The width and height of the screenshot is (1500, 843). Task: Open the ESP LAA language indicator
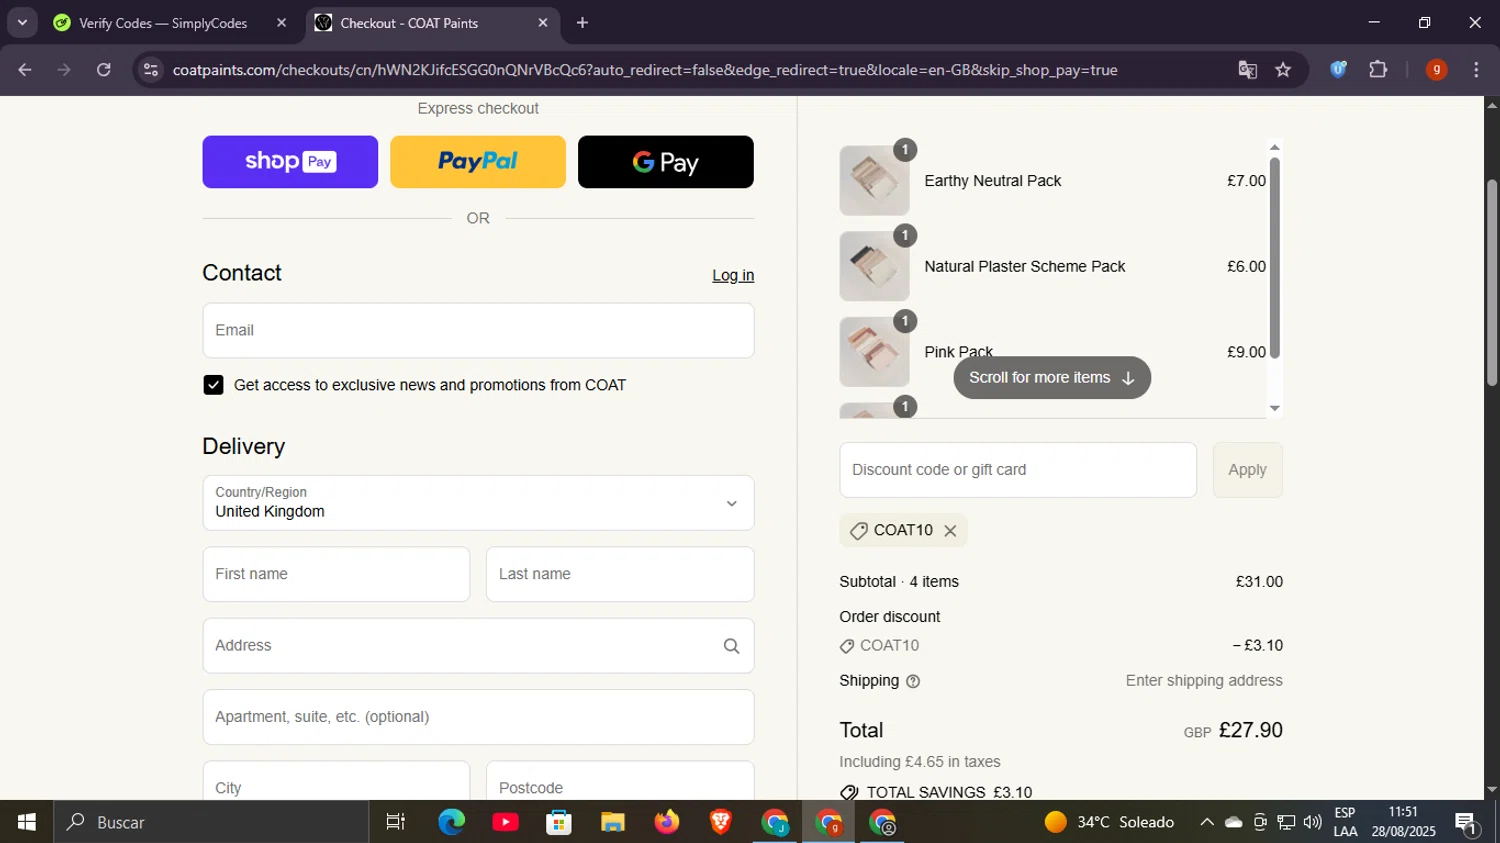(1345, 822)
